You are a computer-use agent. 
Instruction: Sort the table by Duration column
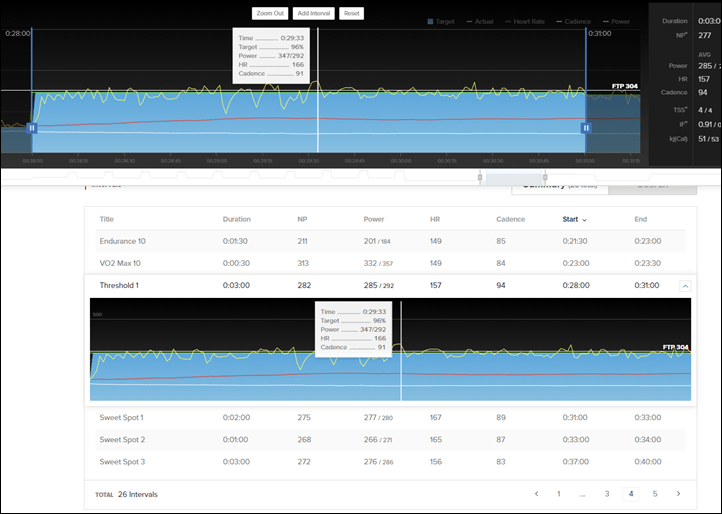[237, 219]
